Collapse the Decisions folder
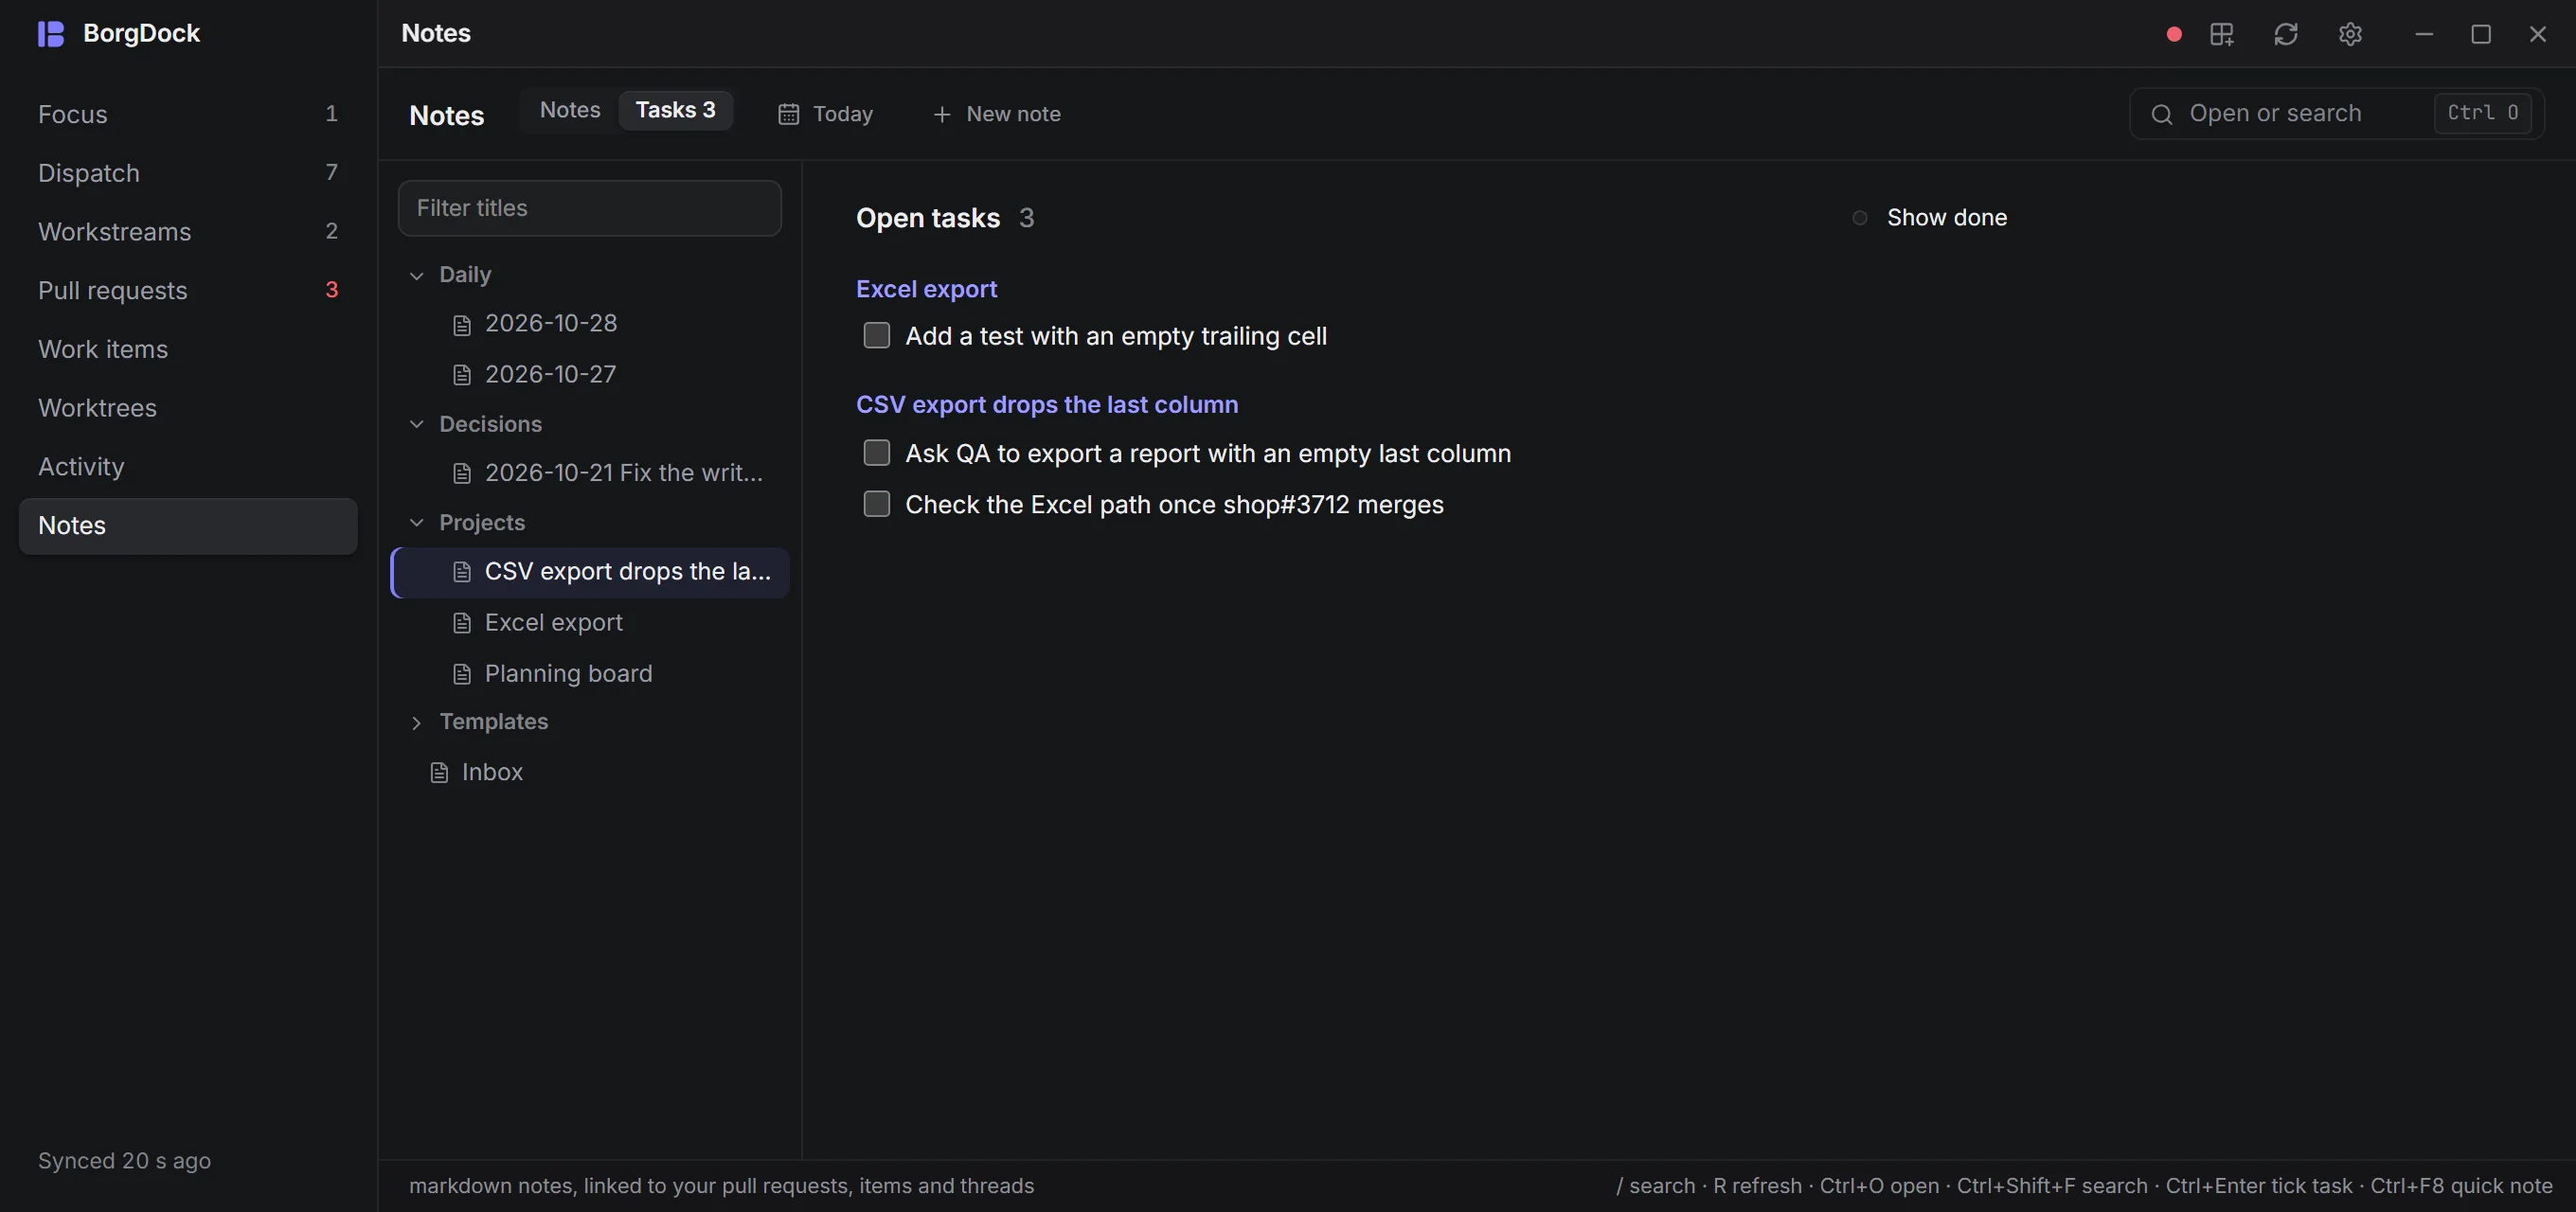The width and height of the screenshot is (2576, 1212). (x=416, y=424)
